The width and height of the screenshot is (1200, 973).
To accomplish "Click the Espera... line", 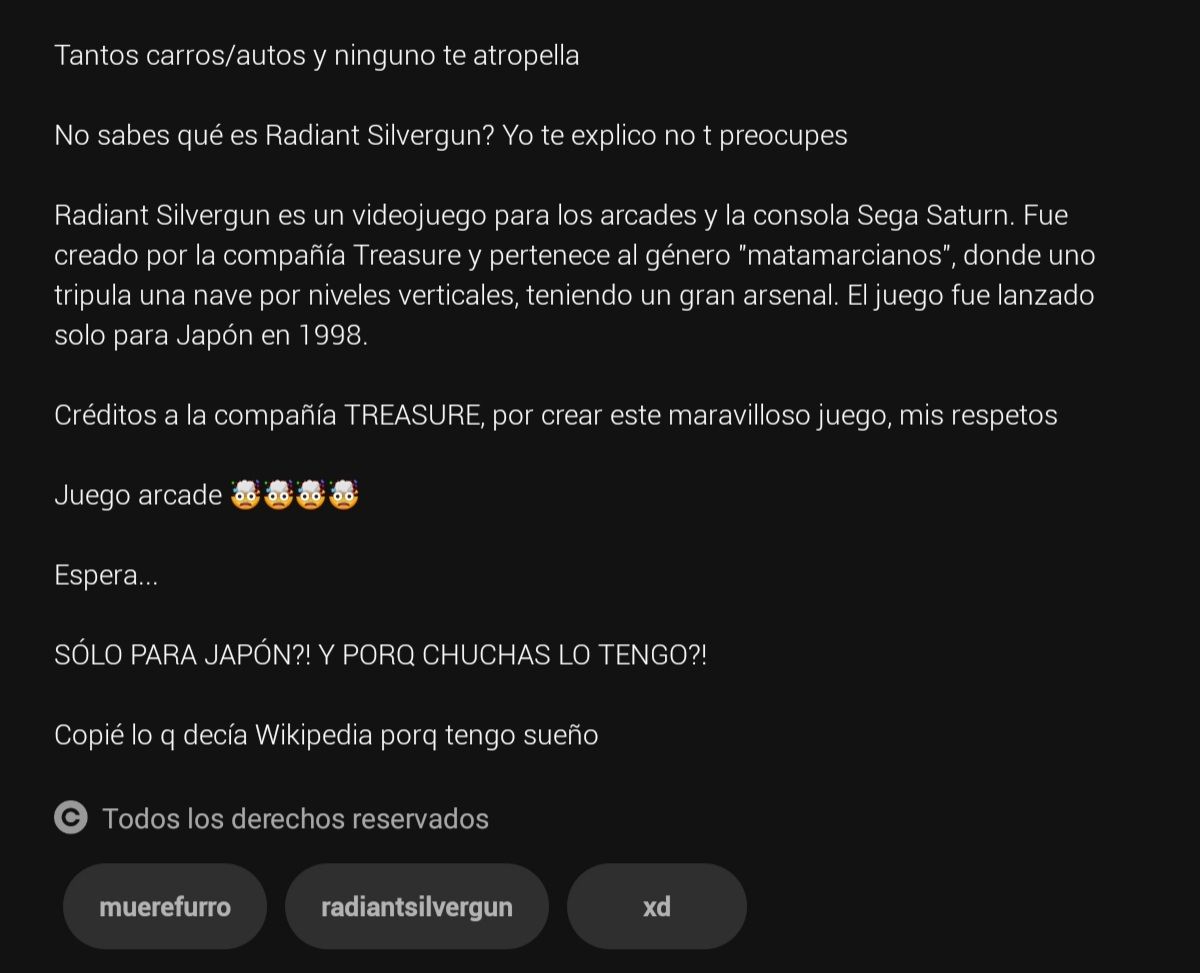I will coord(106,575).
